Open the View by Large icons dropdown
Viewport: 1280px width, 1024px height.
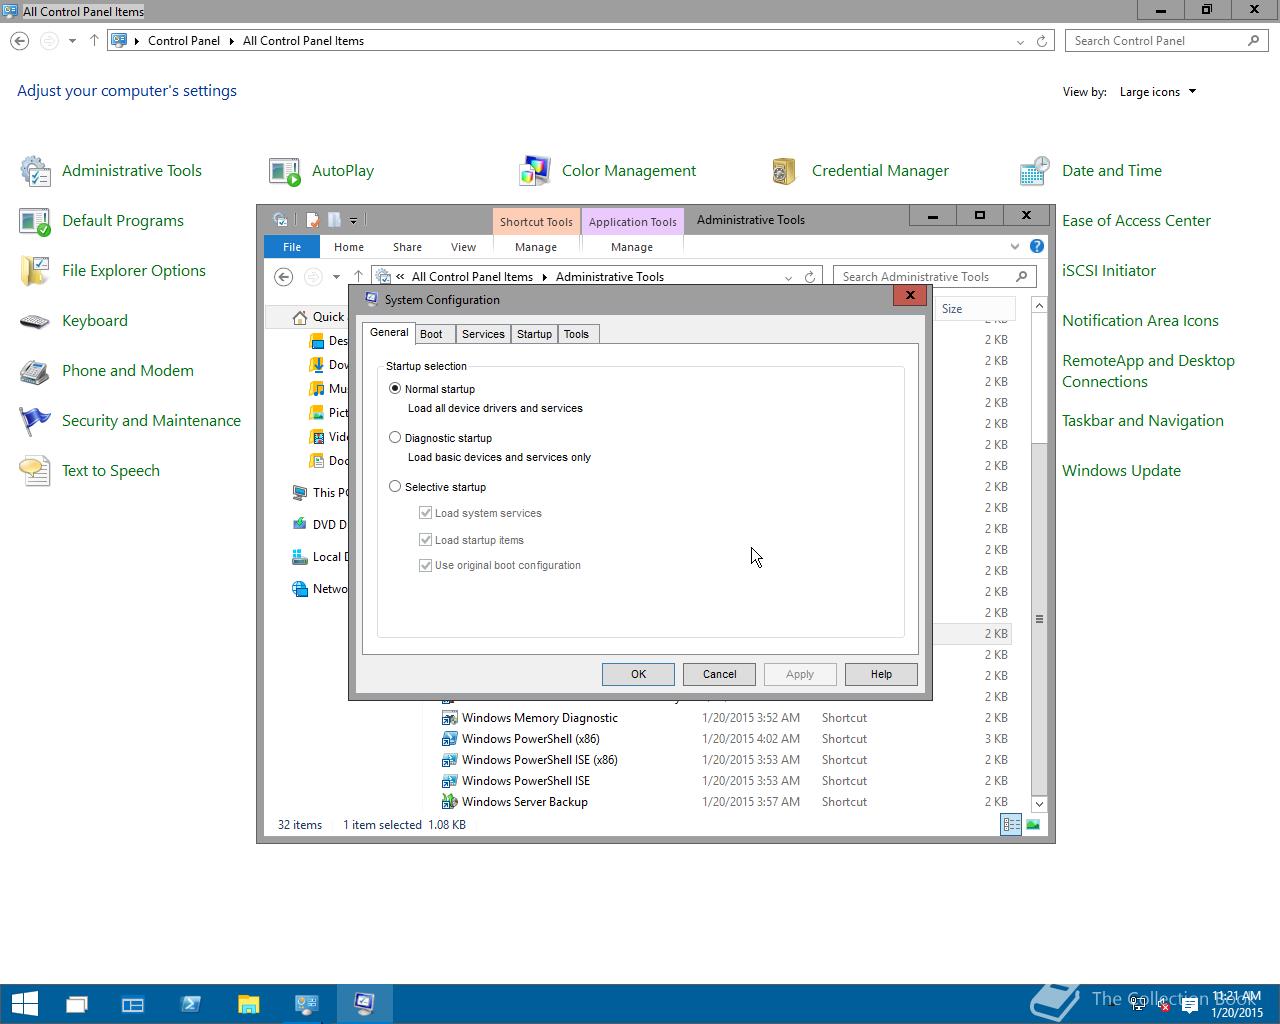(1158, 92)
